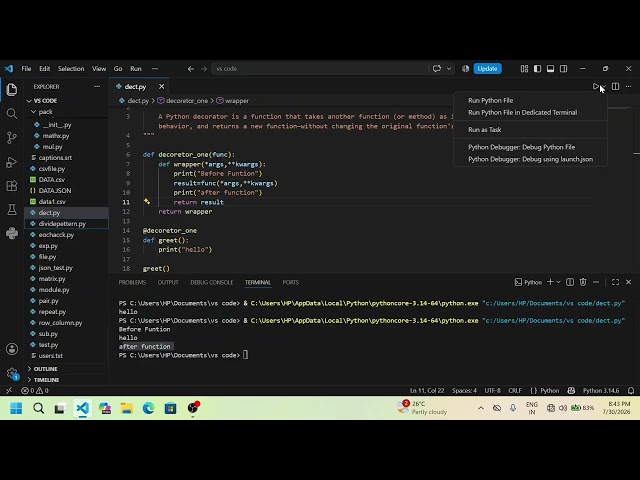Open Copilot status icon in status bar
640x480 pixels.
[x=571, y=391]
